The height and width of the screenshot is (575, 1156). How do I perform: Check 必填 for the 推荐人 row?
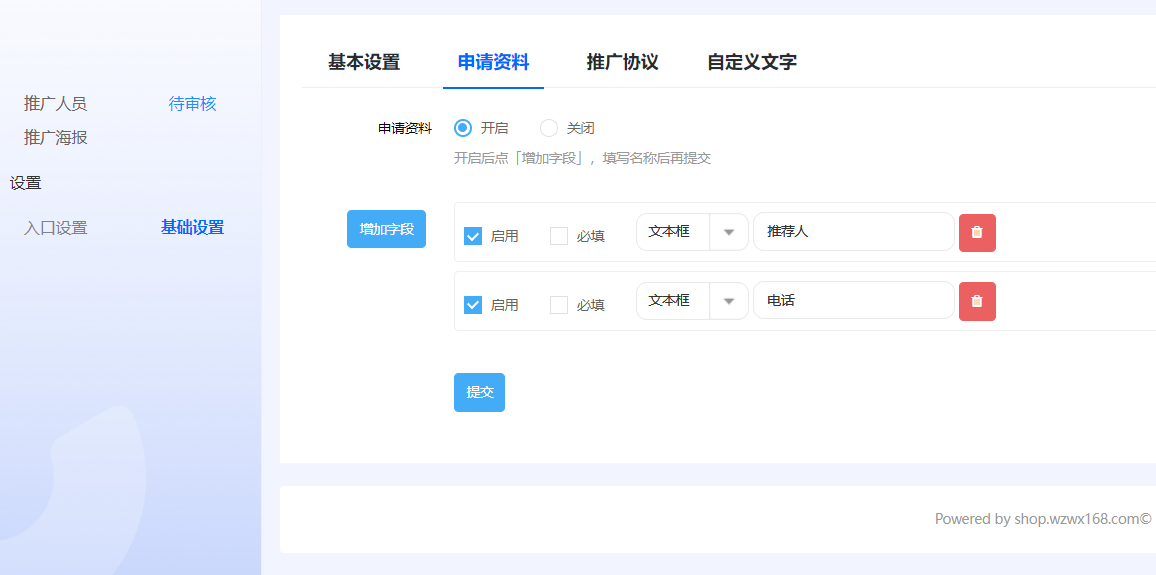(x=559, y=236)
